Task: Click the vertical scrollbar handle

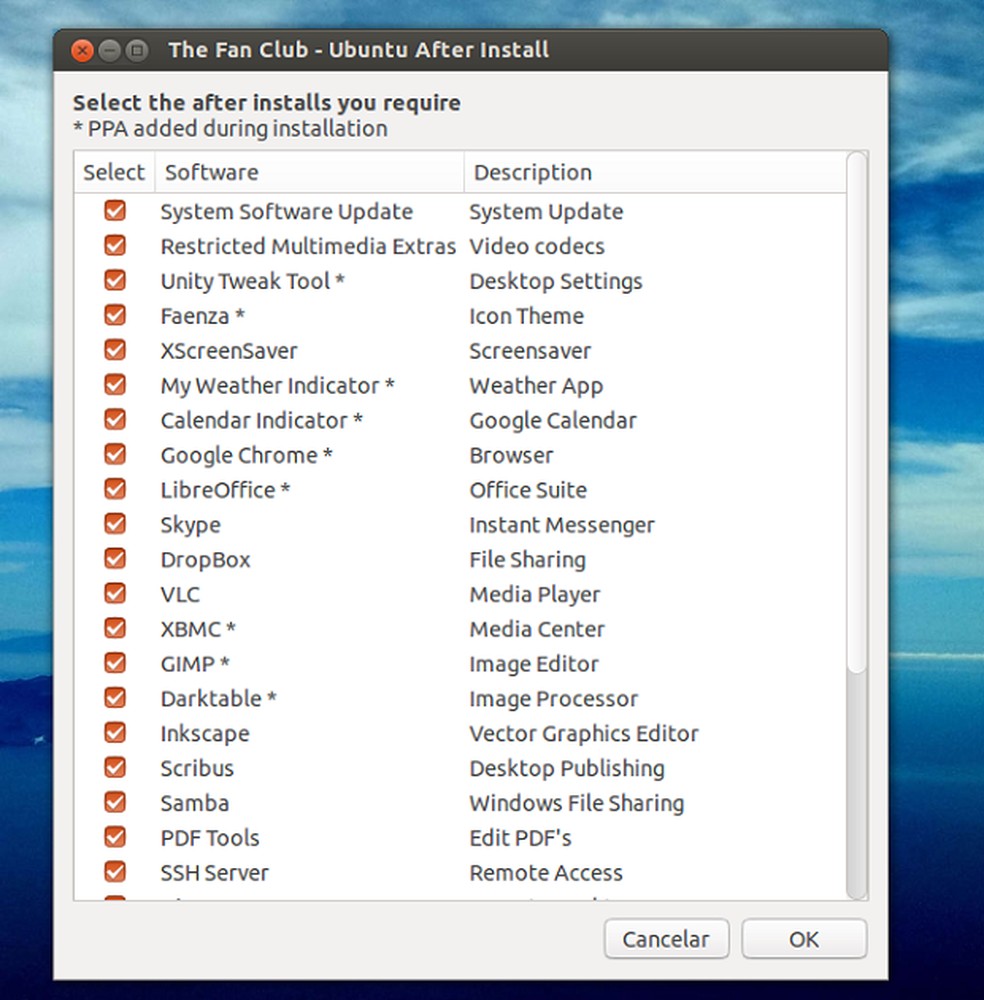Action: (x=856, y=412)
